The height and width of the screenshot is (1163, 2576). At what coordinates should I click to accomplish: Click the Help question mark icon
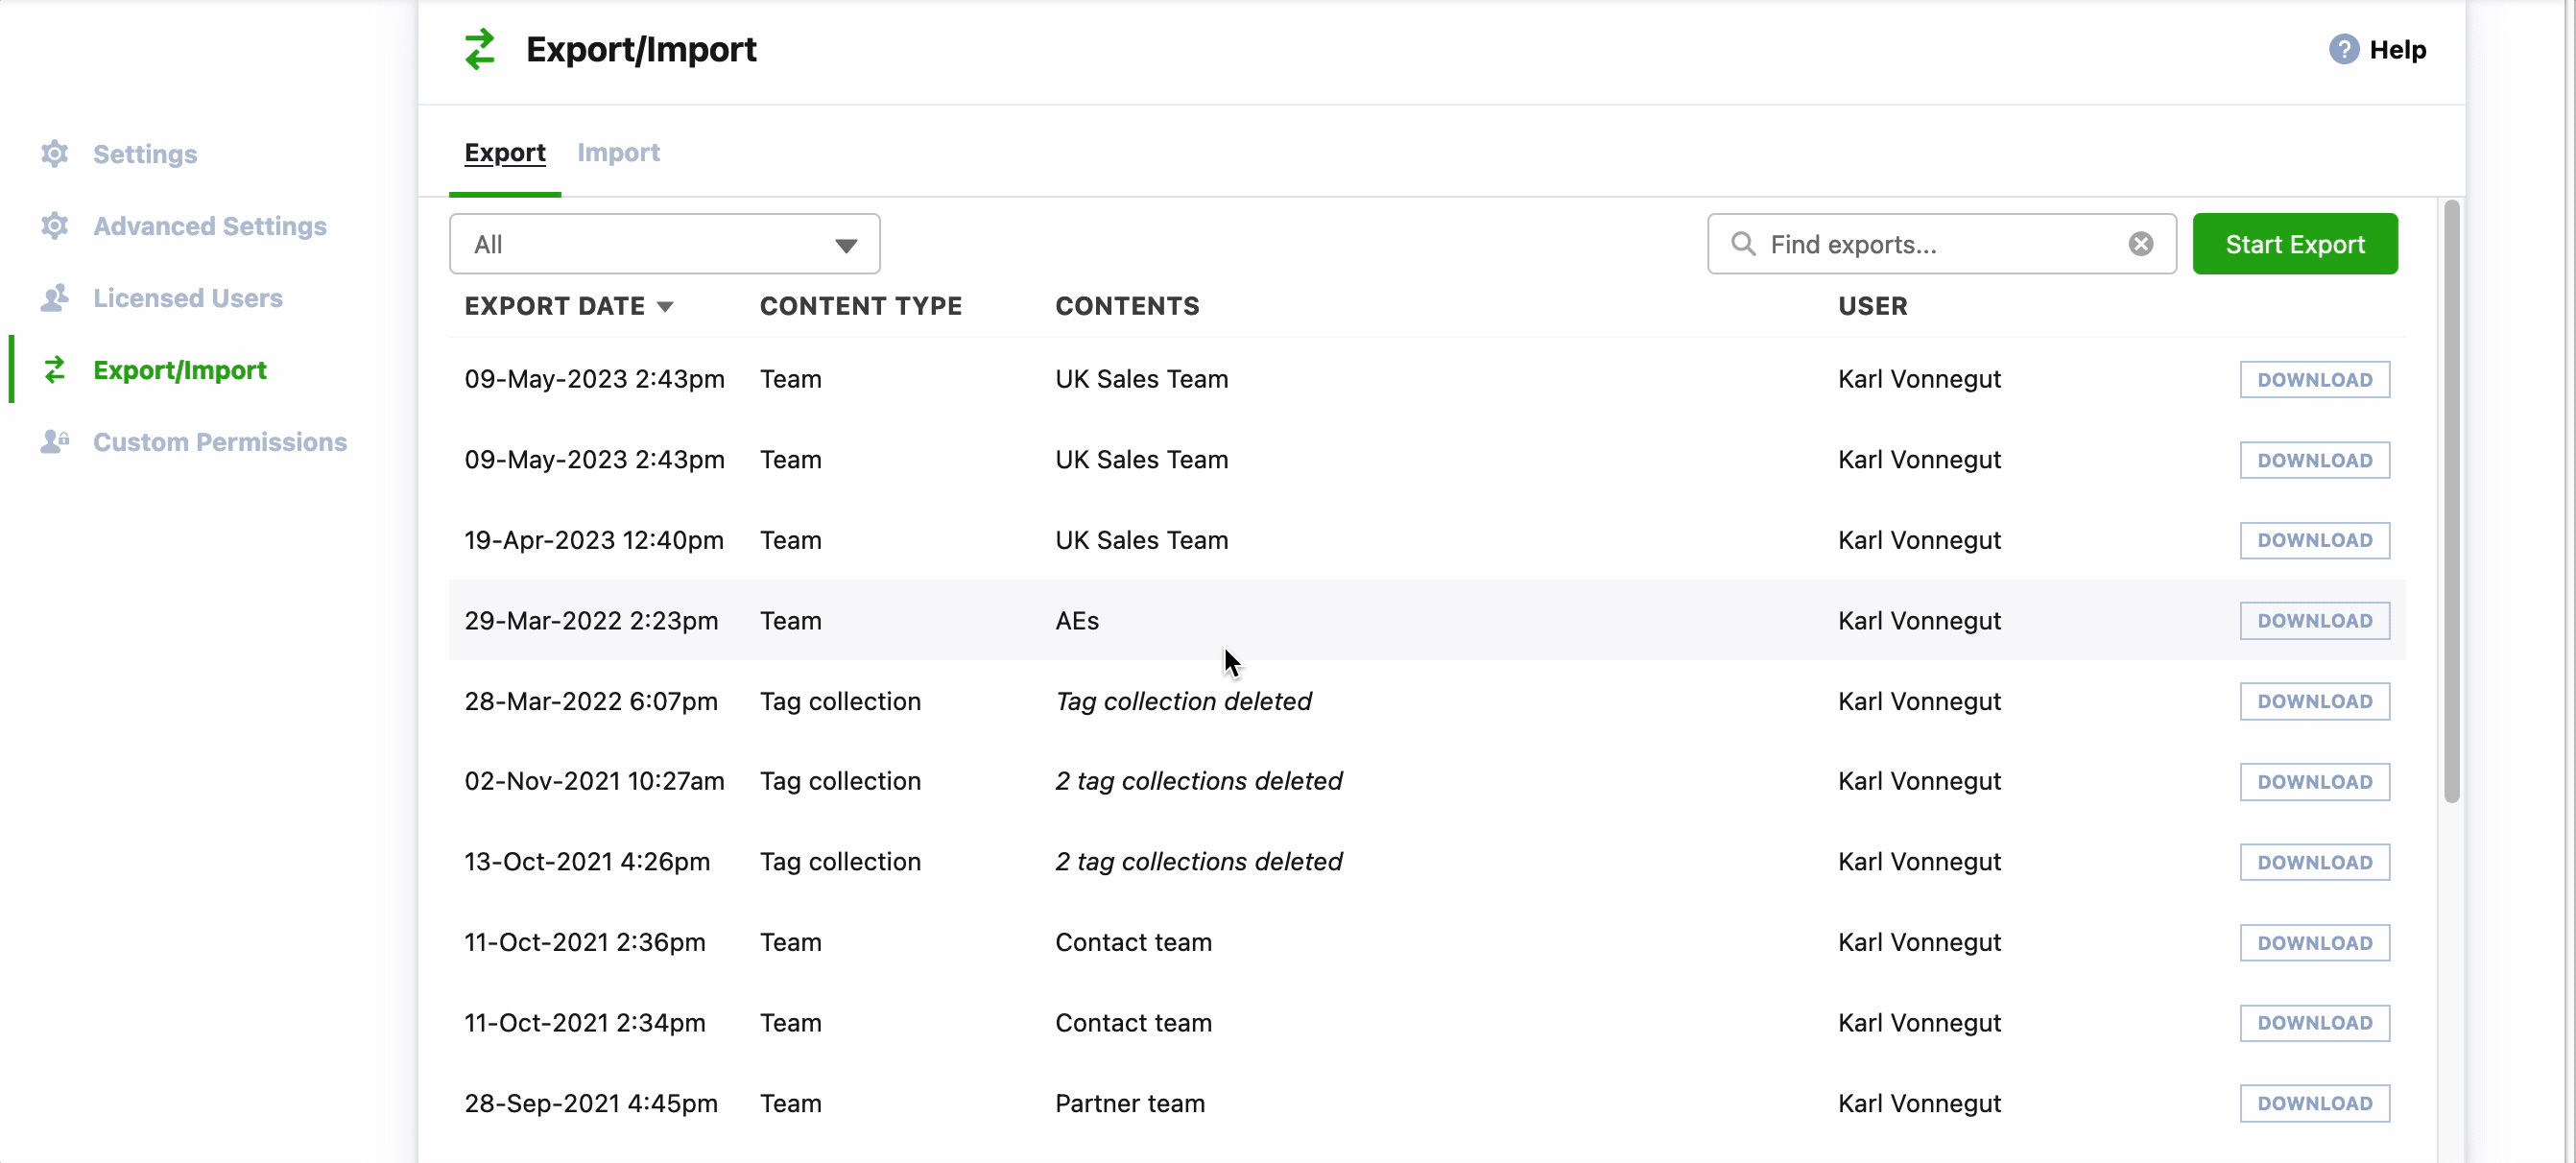pyautogui.click(x=2343, y=49)
